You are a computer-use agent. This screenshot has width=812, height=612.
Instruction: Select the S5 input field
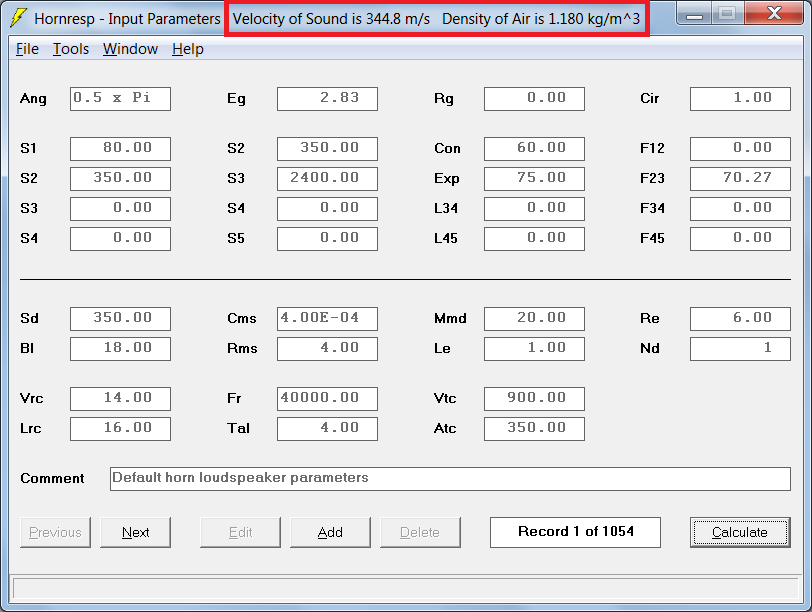327,239
